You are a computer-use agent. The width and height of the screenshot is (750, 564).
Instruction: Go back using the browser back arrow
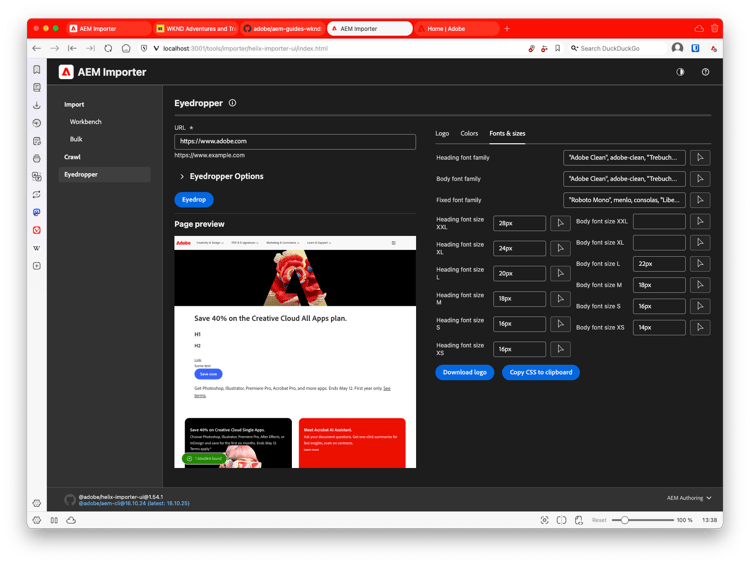pos(37,48)
